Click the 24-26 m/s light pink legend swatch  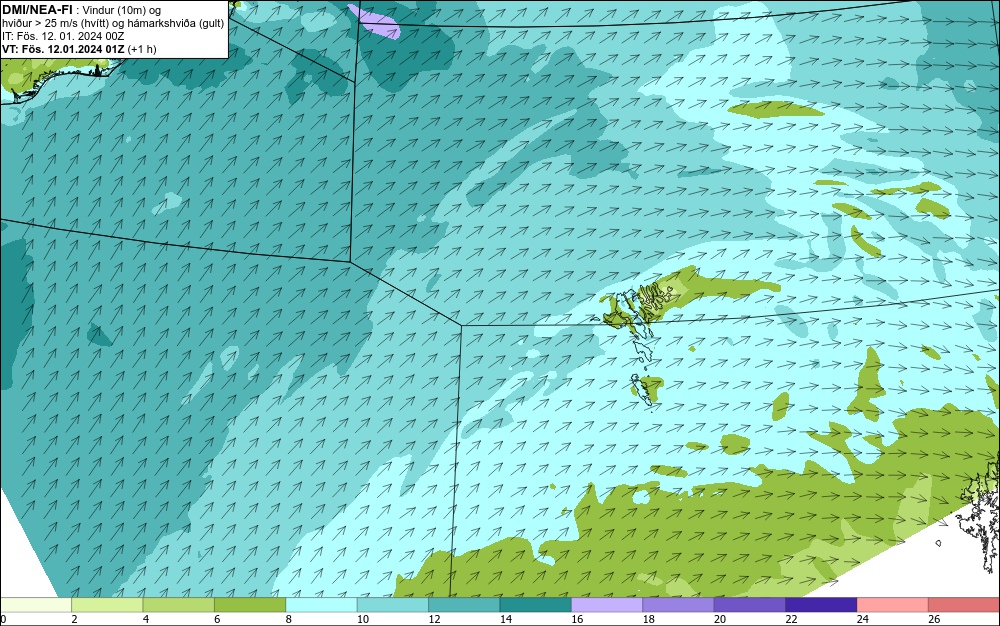coord(893,605)
